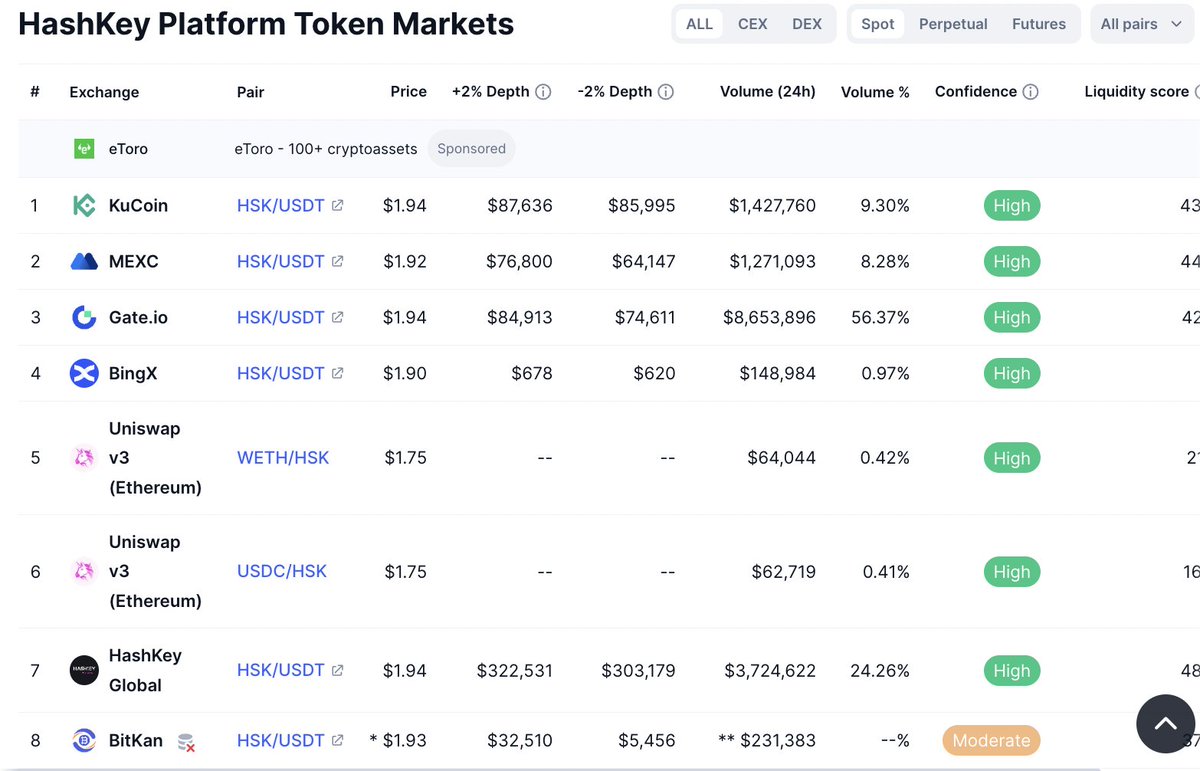Sort table by Exchange column header

pyautogui.click(x=104, y=92)
